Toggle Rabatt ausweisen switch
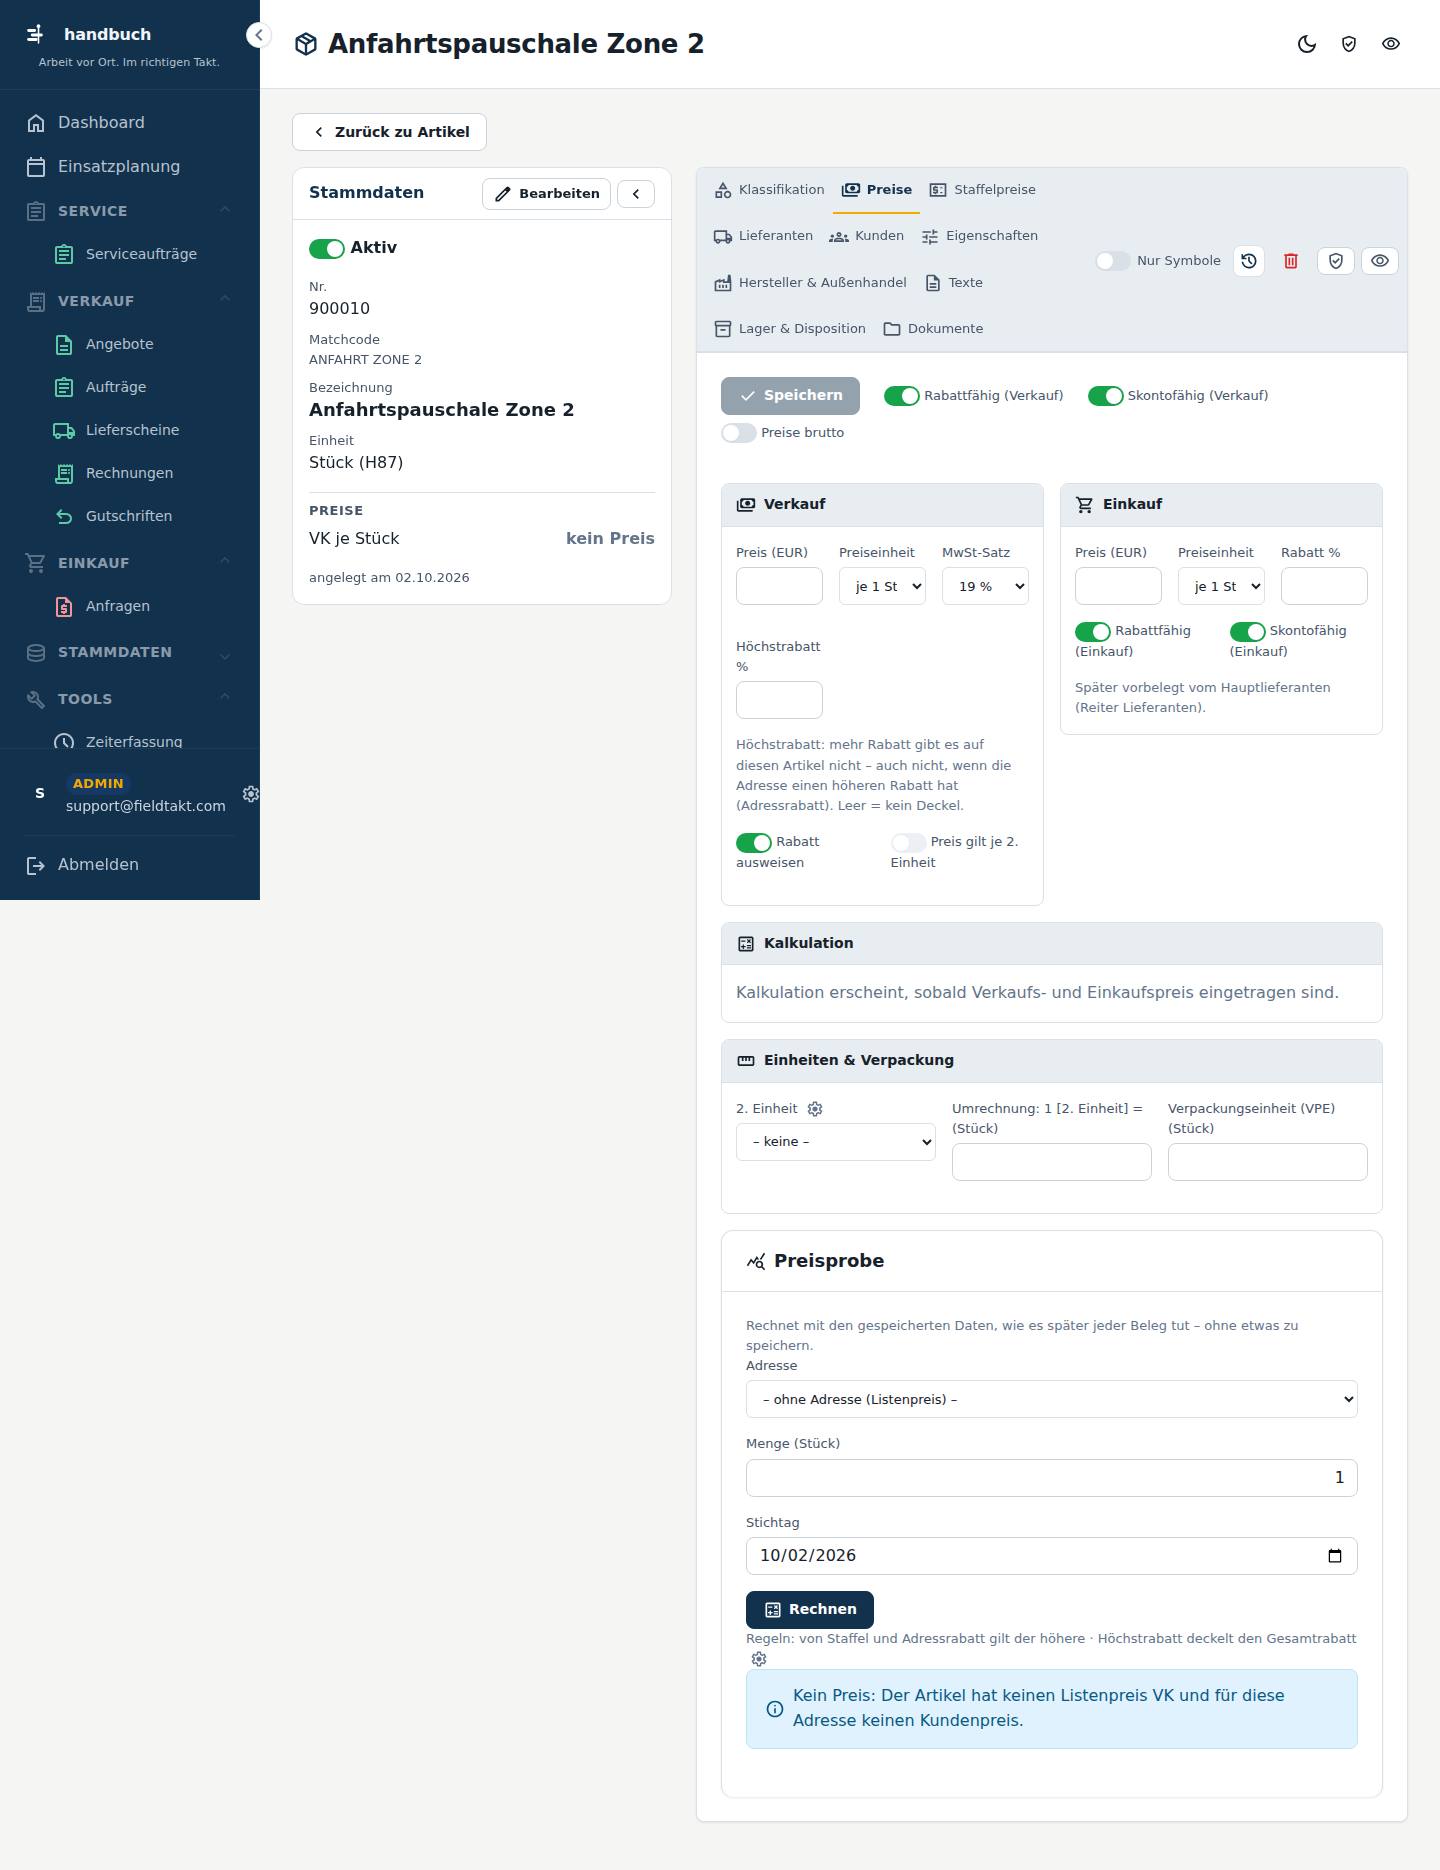The image size is (1440, 1870). point(753,843)
